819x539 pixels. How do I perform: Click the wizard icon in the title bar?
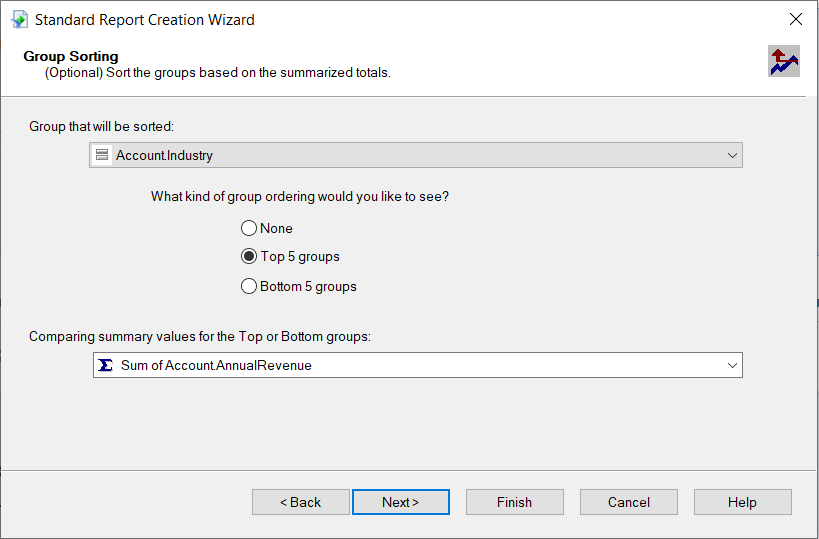click(19, 19)
